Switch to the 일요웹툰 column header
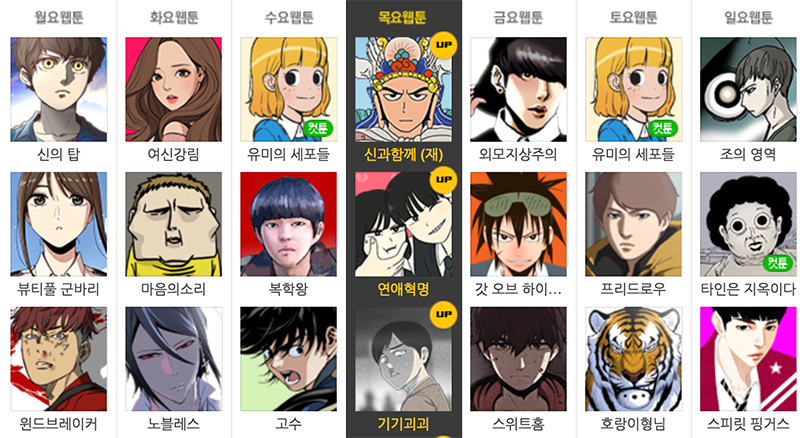Viewport: 800px width, 438px height. (x=748, y=17)
